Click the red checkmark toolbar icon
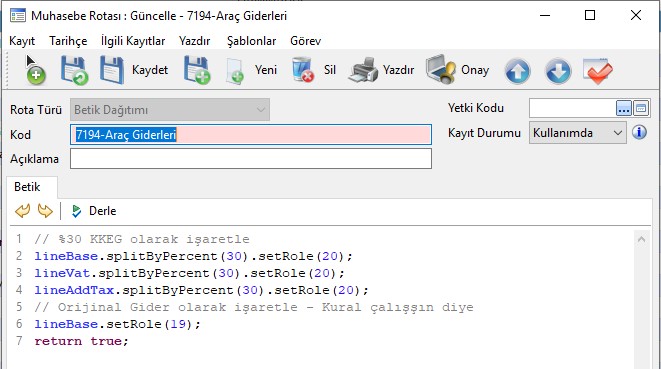 click(x=598, y=71)
